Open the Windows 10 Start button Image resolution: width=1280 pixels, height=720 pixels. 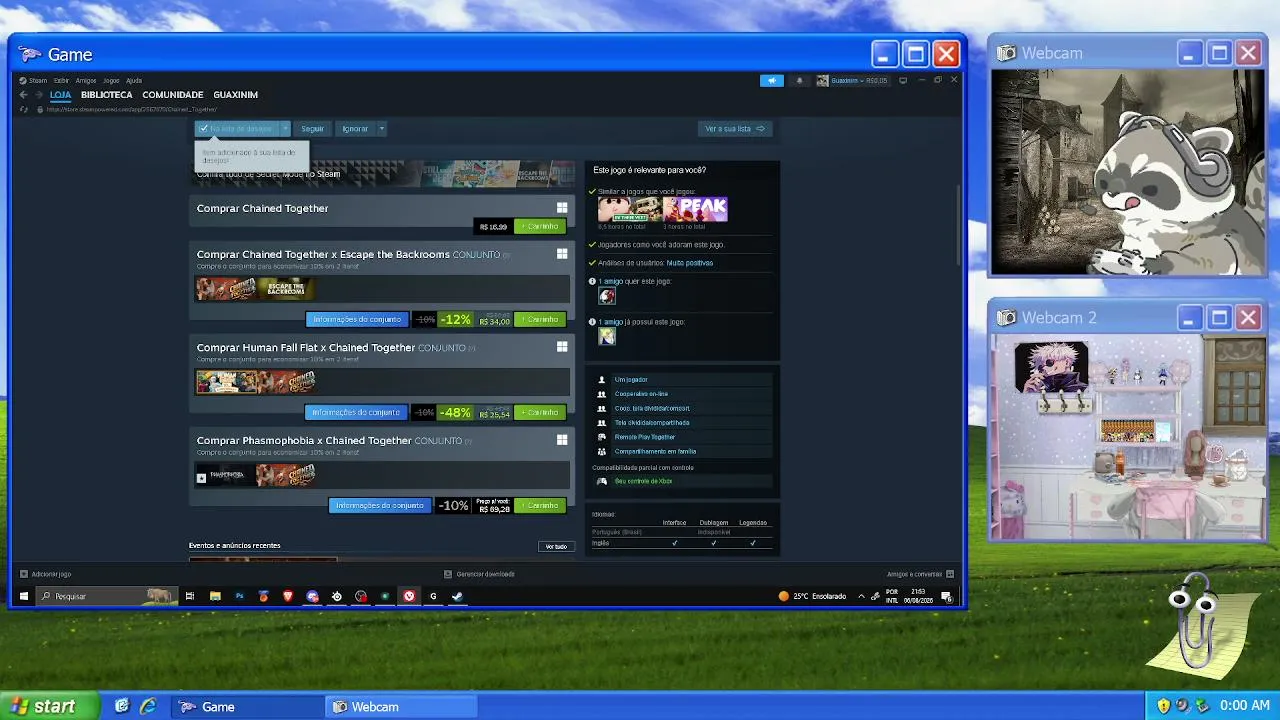23,596
